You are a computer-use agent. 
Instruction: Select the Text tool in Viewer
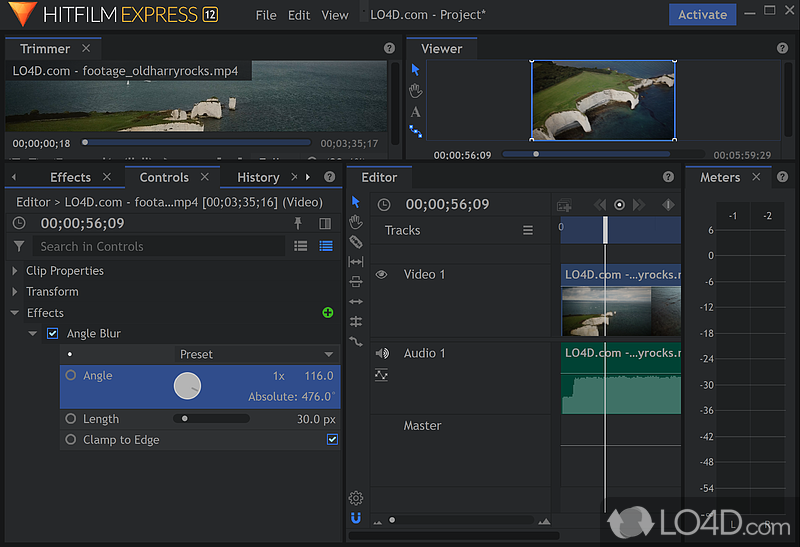[416, 111]
